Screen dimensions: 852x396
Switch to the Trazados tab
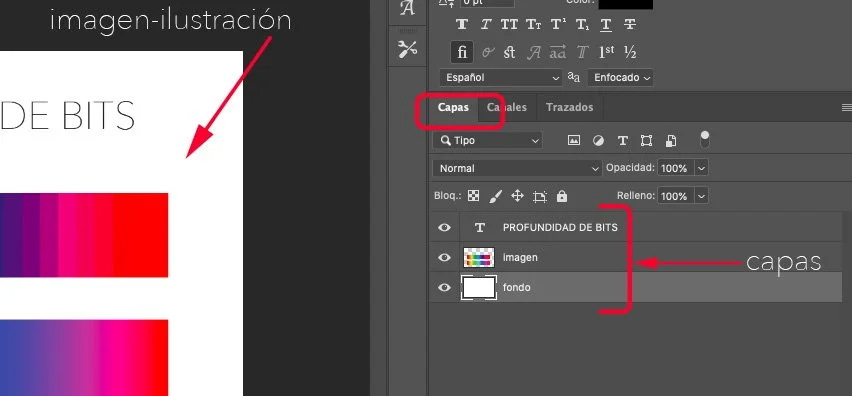pos(569,108)
